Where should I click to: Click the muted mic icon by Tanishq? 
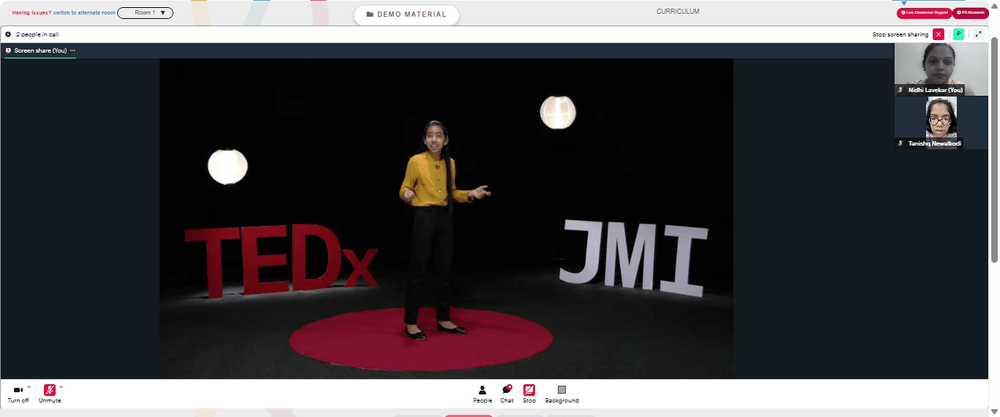900,143
